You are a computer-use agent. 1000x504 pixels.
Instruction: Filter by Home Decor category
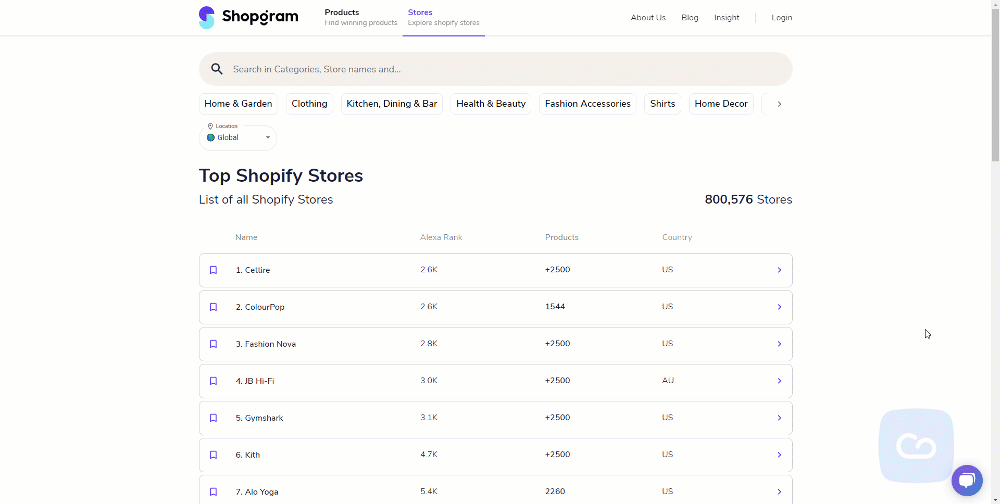721,104
